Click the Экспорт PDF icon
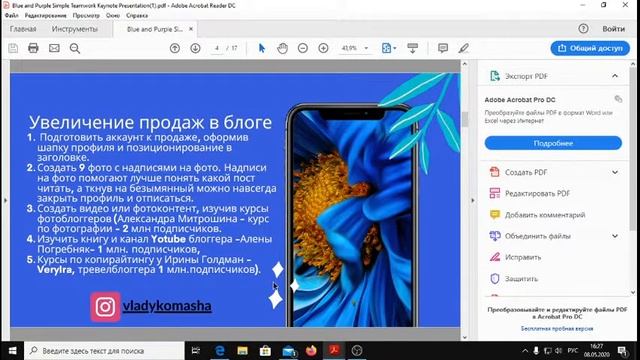The width and height of the screenshot is (640, 360). coord(495,76)
